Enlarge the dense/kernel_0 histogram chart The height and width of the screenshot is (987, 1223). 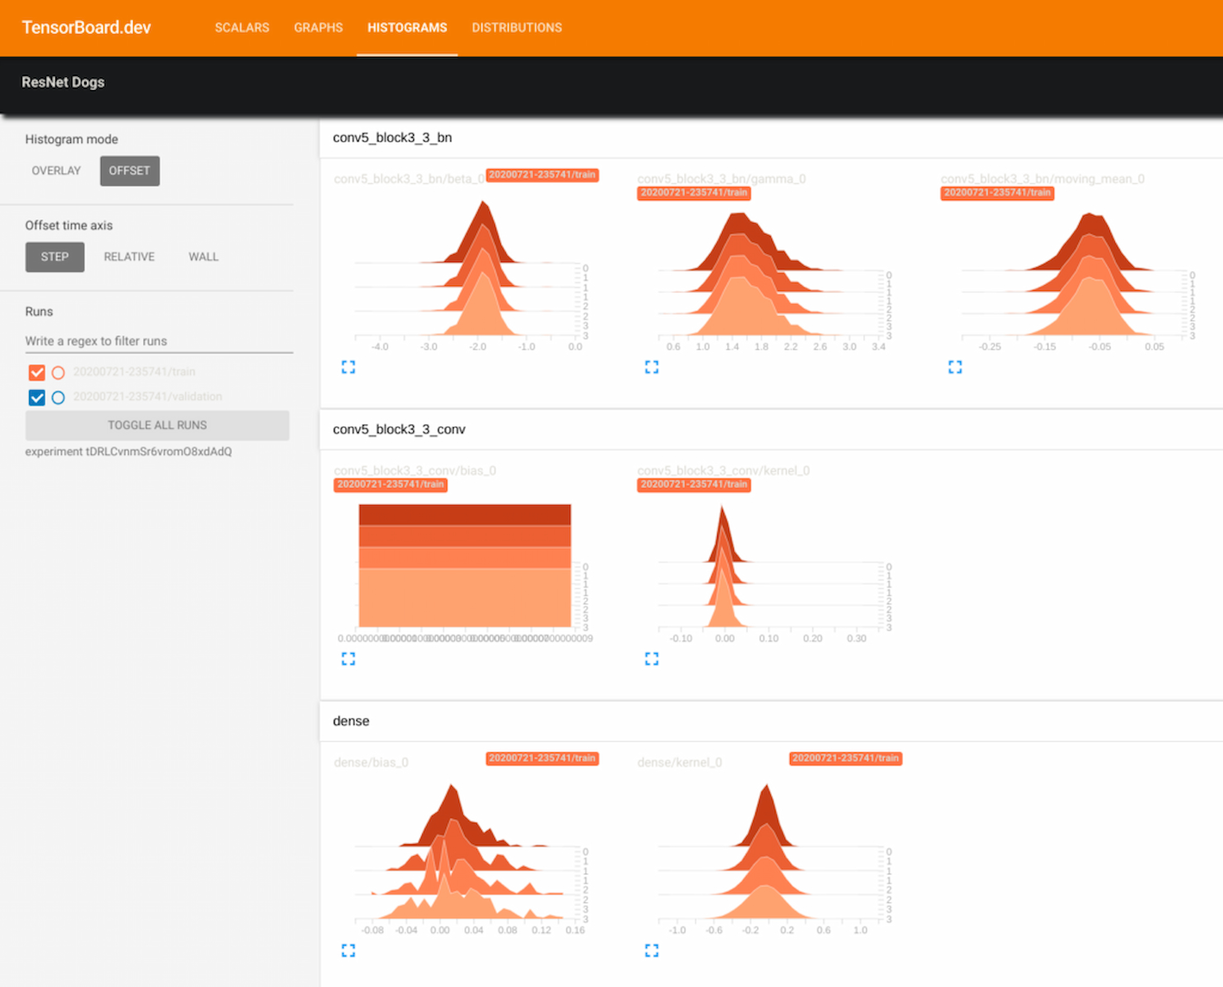(651, 950)
